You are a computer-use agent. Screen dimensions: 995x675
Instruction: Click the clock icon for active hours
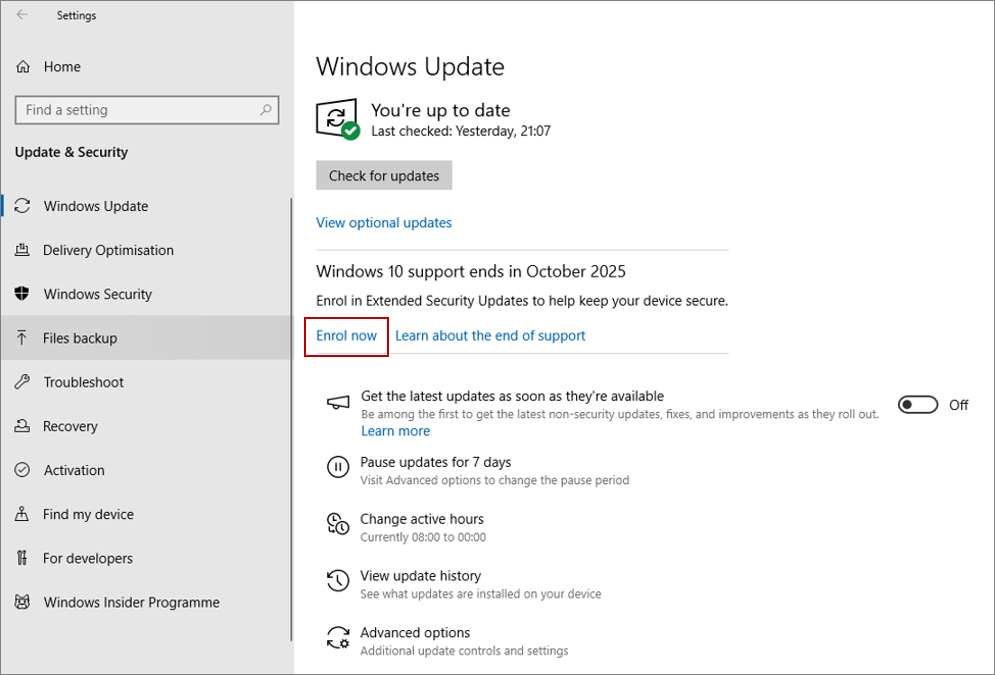click(338, 524)
